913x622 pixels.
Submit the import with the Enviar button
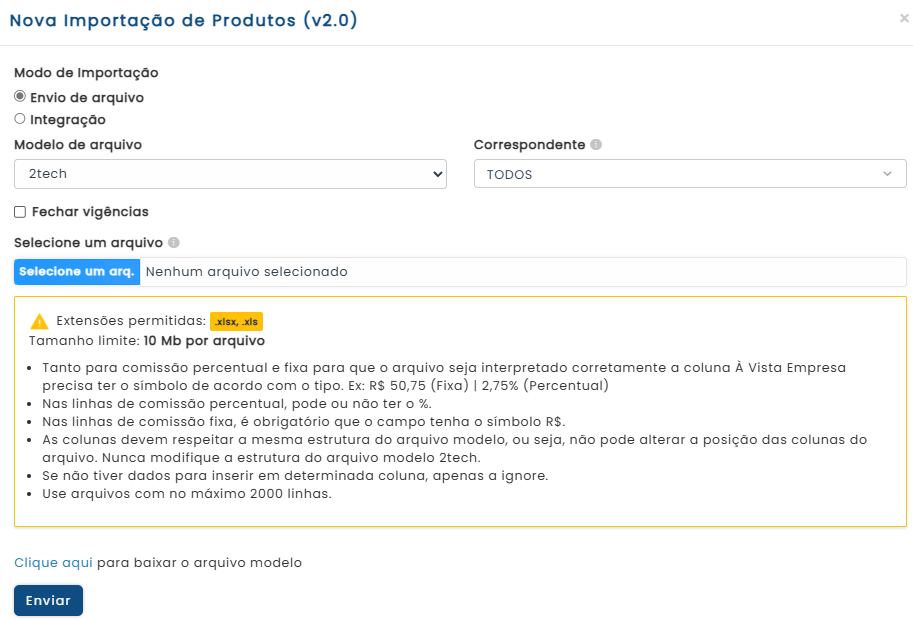(48, 600)
